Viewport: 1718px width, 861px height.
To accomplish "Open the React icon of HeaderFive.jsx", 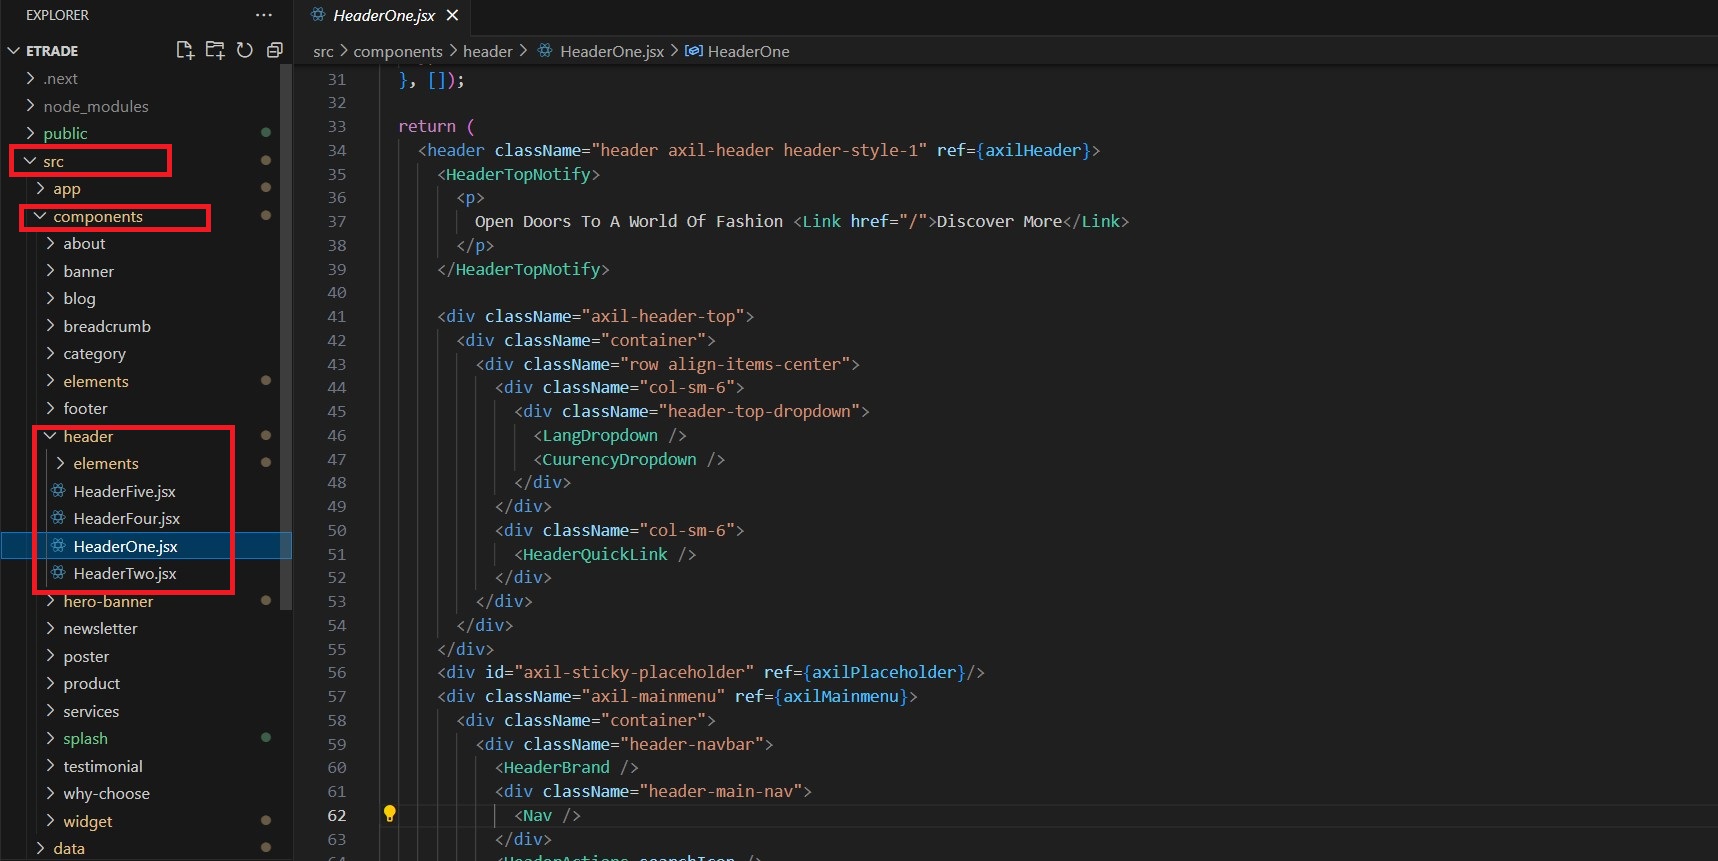I will pyautogui.click(x=58, y=491).
